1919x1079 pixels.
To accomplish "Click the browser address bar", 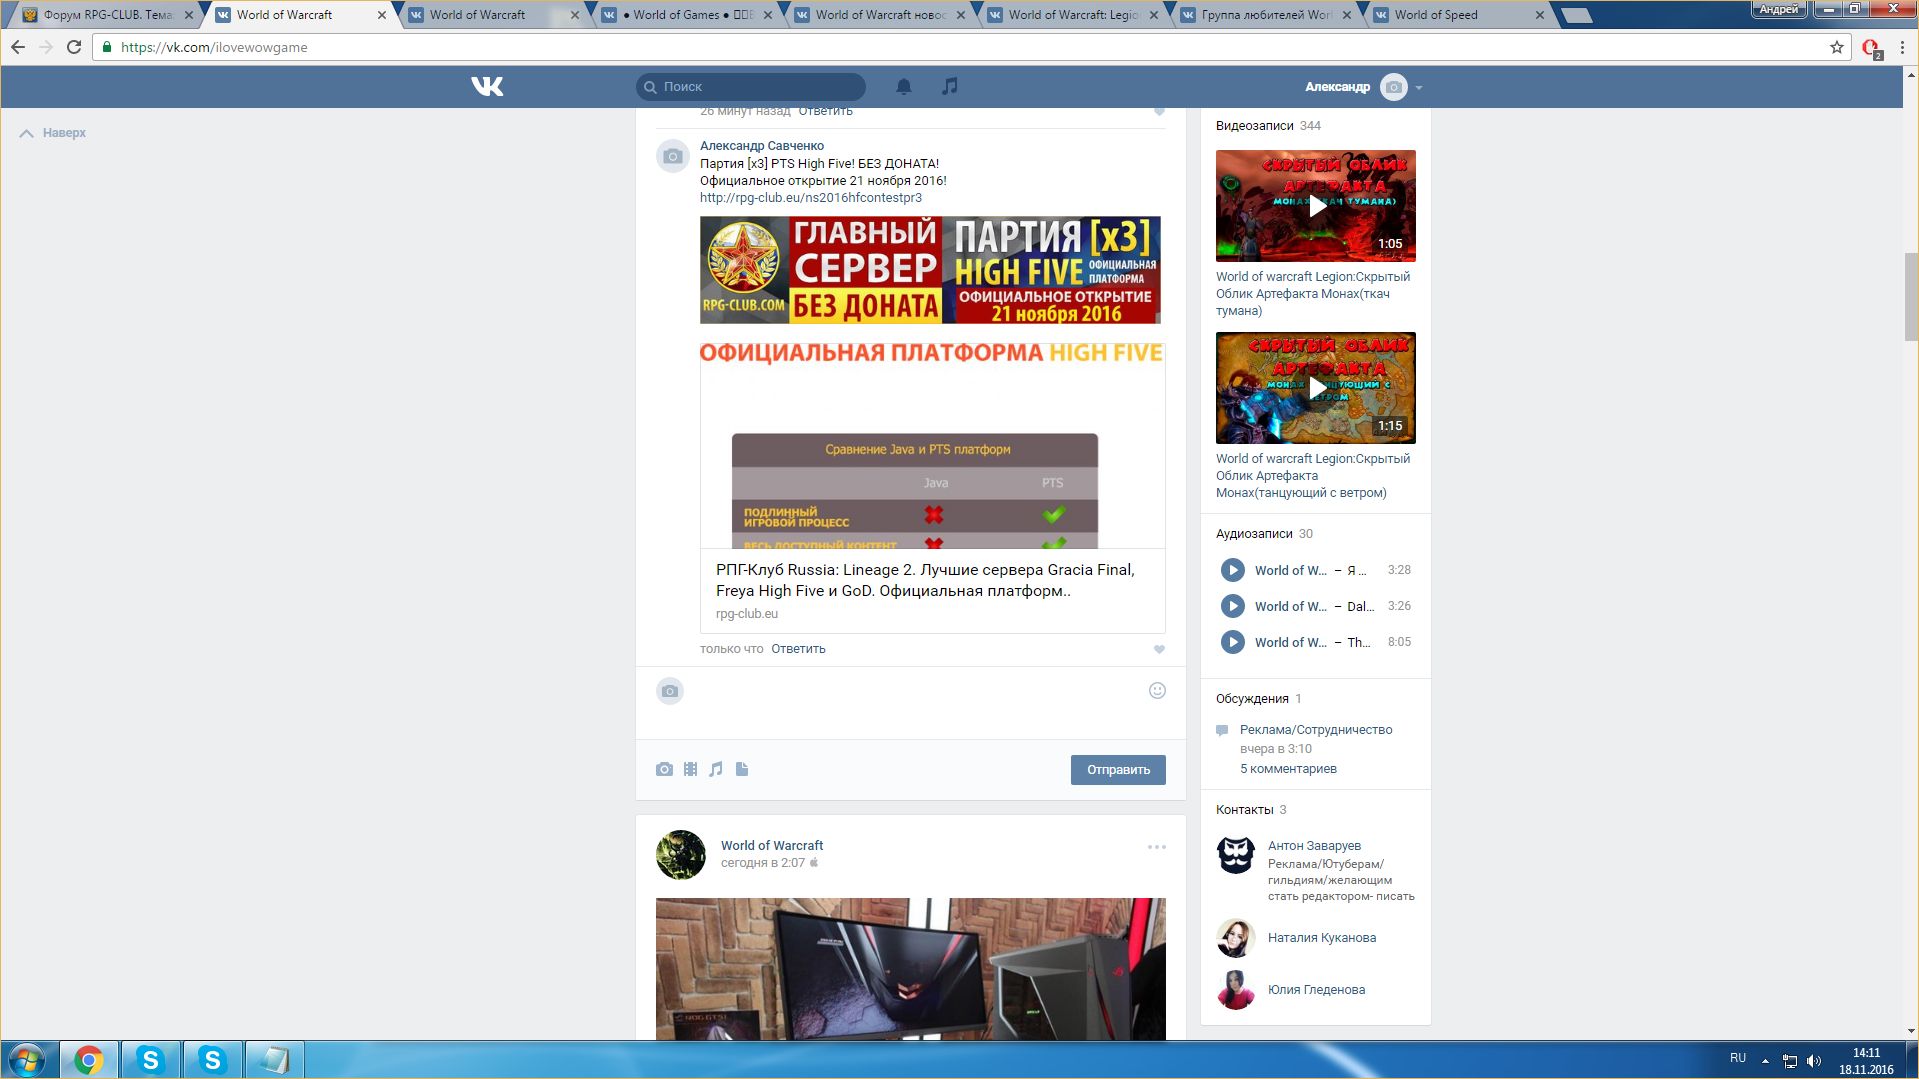I will 970,47.
